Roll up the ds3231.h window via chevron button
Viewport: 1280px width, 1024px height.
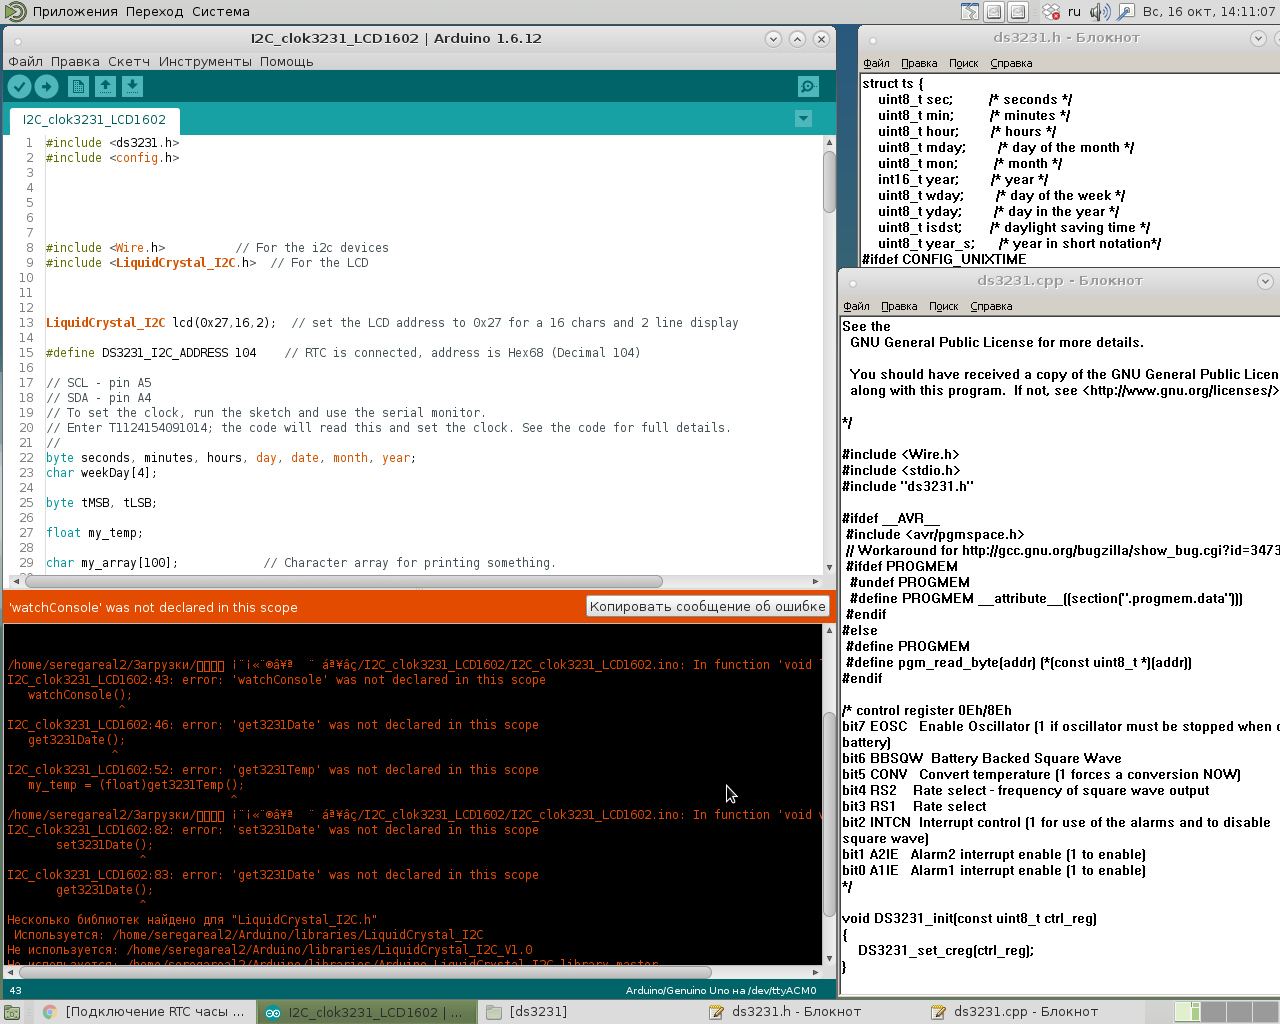tap(1259, 38)
